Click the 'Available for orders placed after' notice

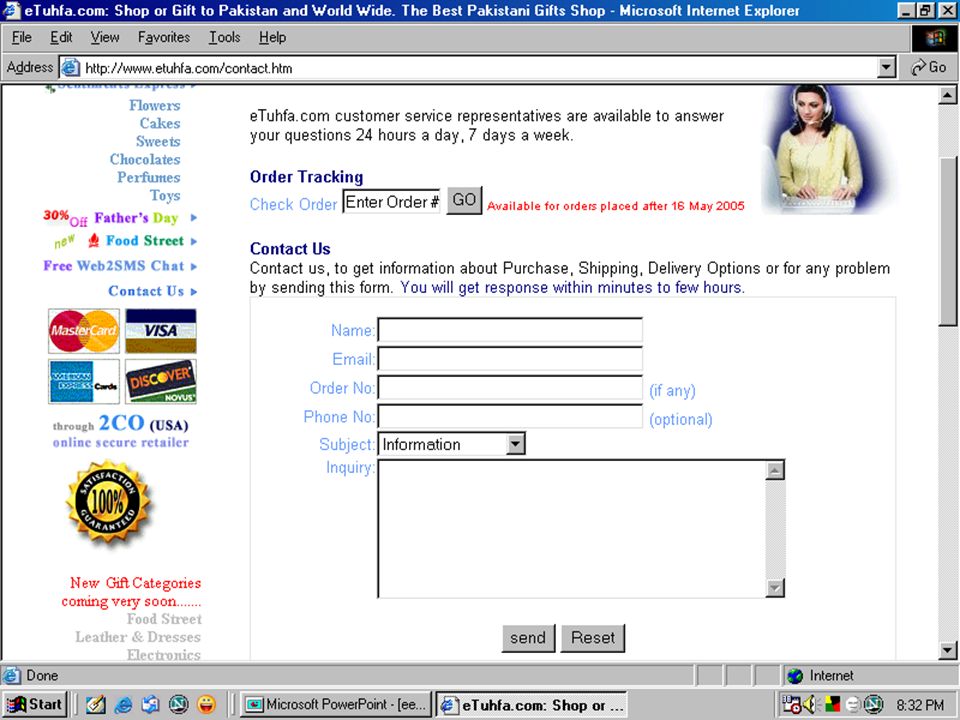tap(615, 206)
